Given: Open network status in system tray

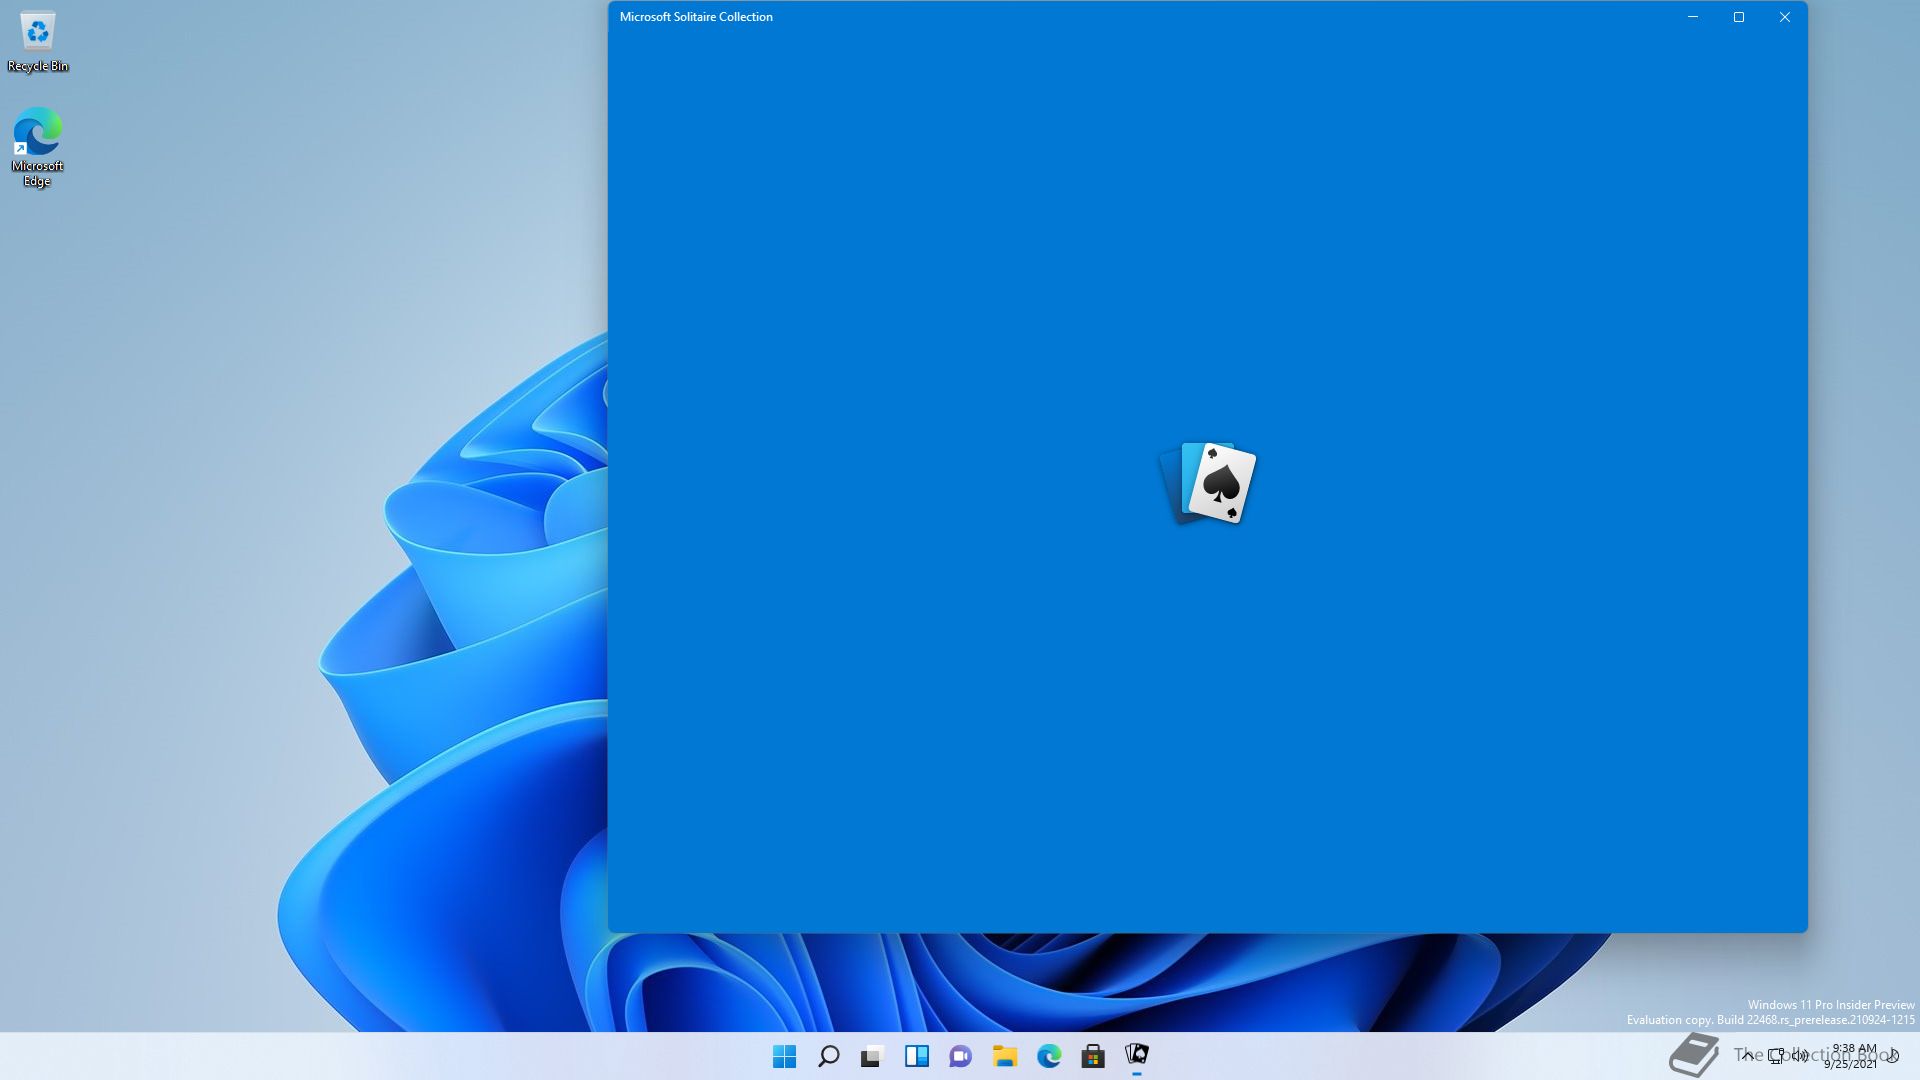Looking at the screenshot, I should click(1776, 1056).
